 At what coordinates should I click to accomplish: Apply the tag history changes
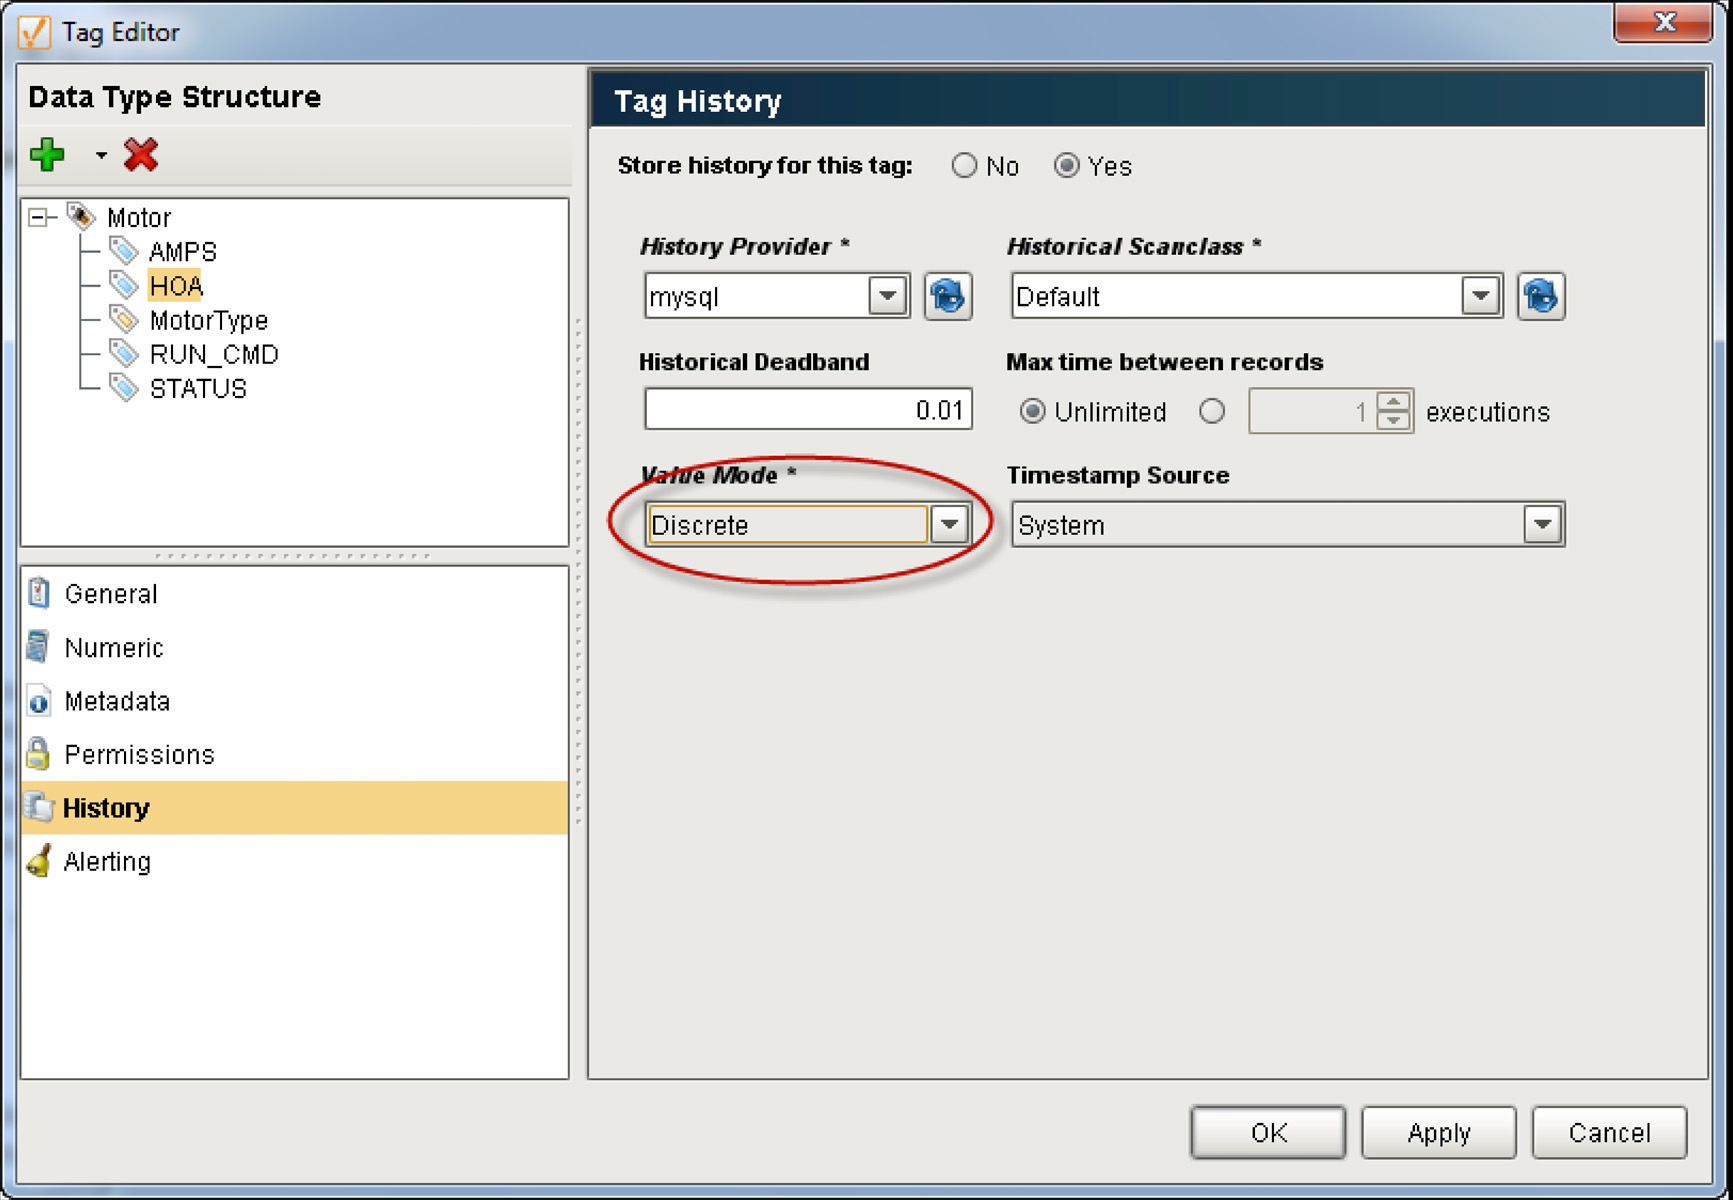tap(1438, 1132)
